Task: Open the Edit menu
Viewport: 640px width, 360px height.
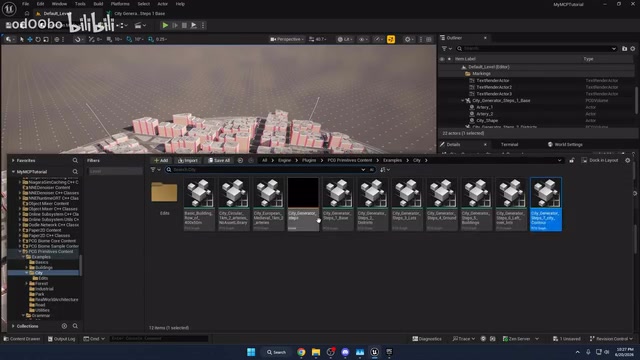Action: [40, 4]
